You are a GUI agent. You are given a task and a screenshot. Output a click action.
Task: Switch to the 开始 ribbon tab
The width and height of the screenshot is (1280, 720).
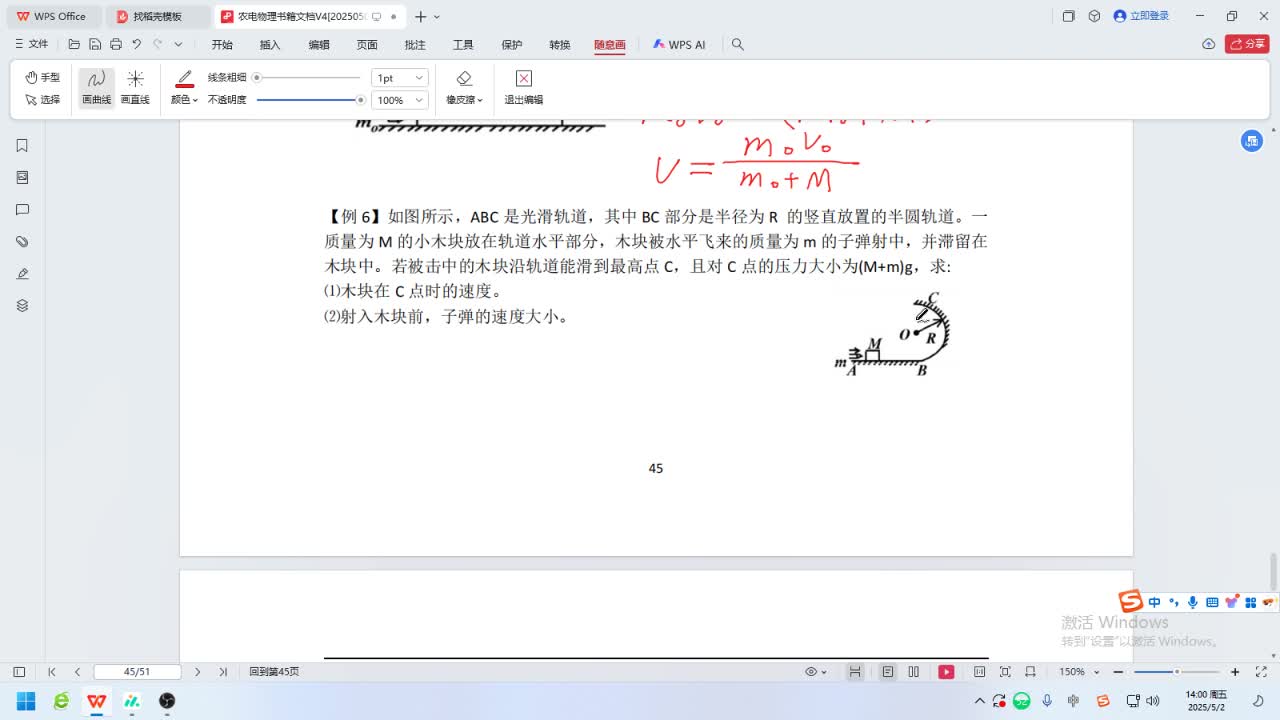coord(222,45)
